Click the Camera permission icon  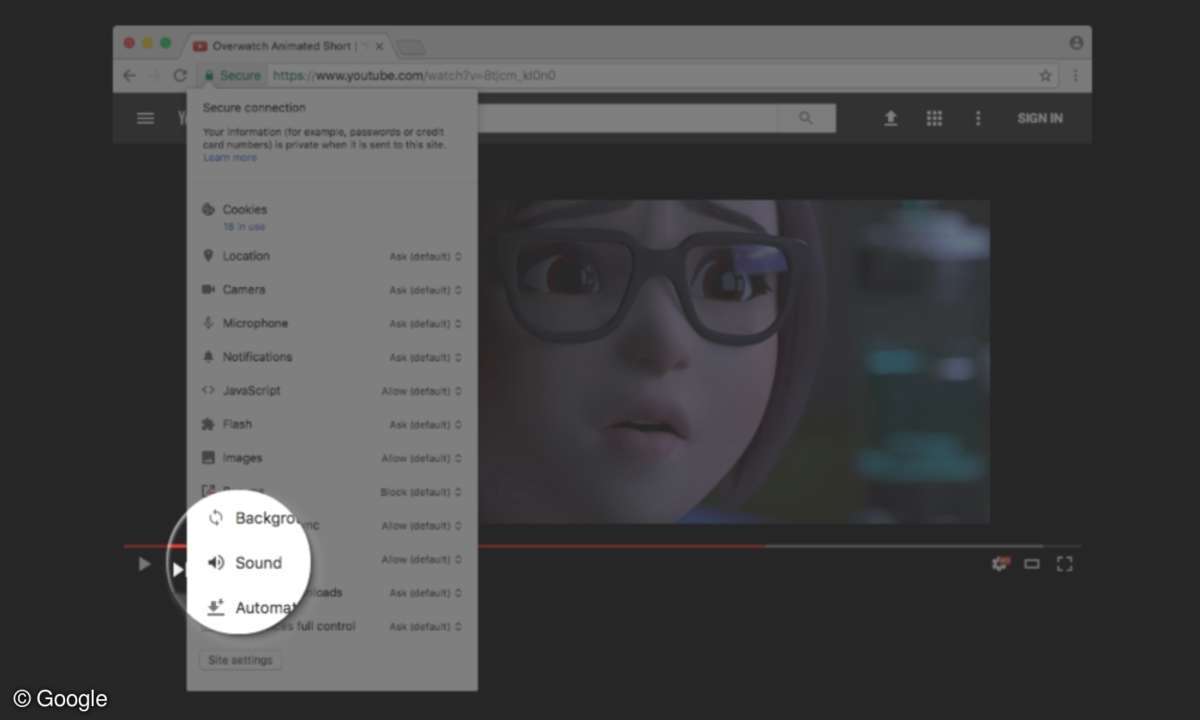pos(208,289)
